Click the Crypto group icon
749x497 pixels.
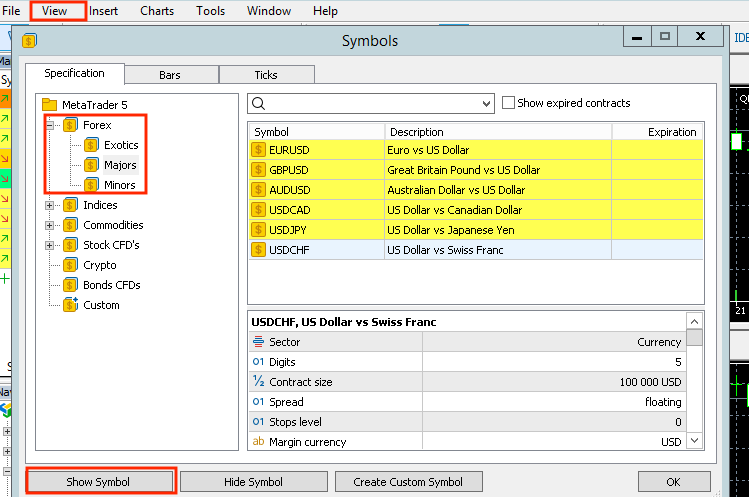70,265
